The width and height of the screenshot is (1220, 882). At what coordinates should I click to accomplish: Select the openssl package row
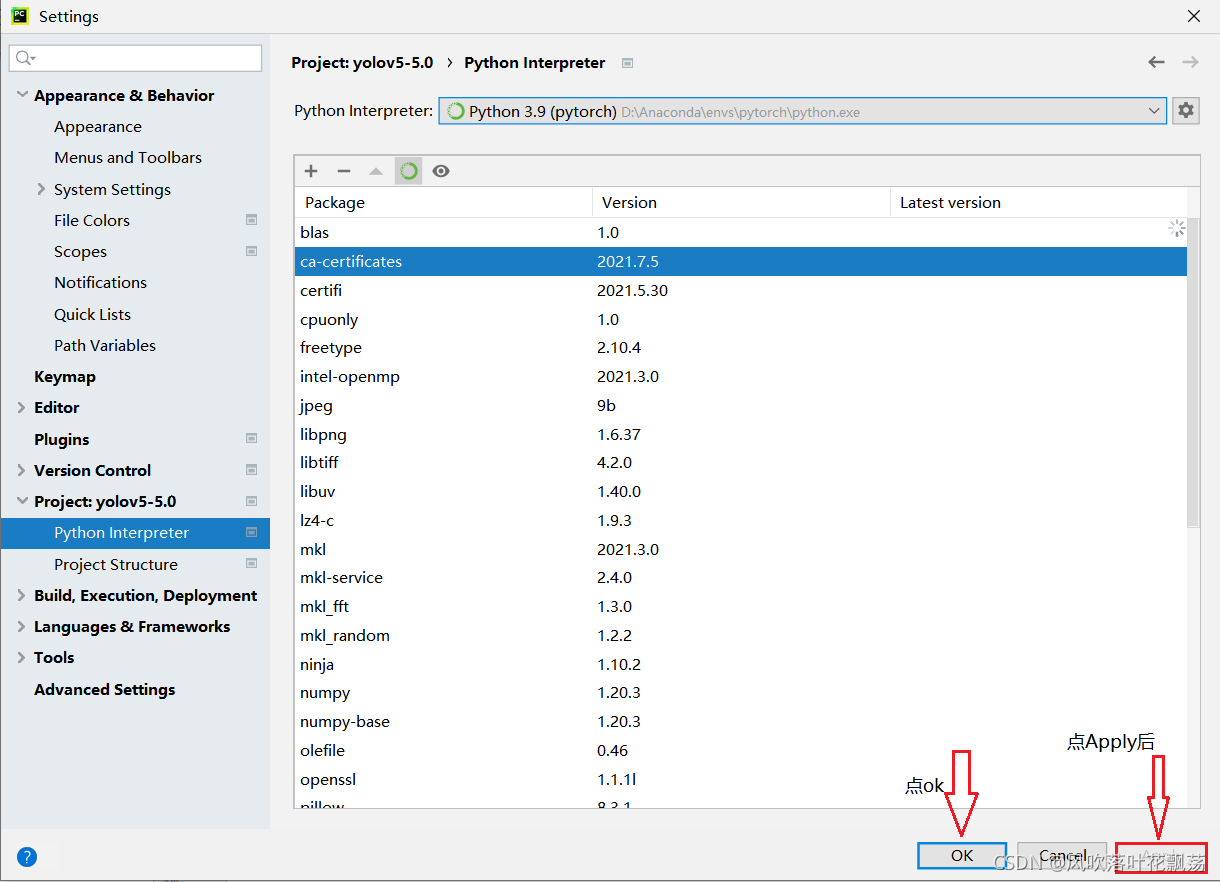tap(740, 779)
